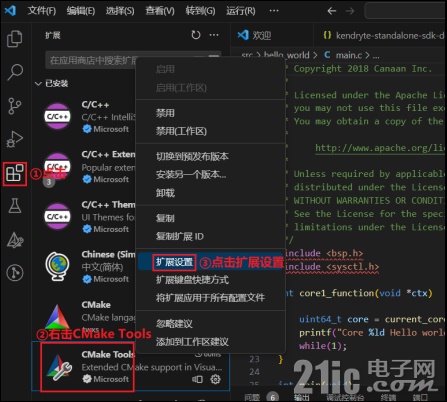Open the CMake view in activity bar
447x402 pixels.
click(15, 240)
